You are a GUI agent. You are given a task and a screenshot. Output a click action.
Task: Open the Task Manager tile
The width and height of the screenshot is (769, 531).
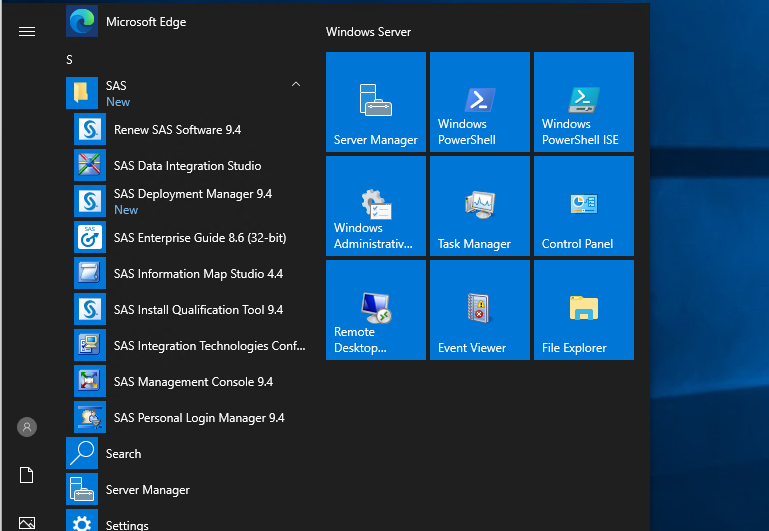[x=479, y=206]
